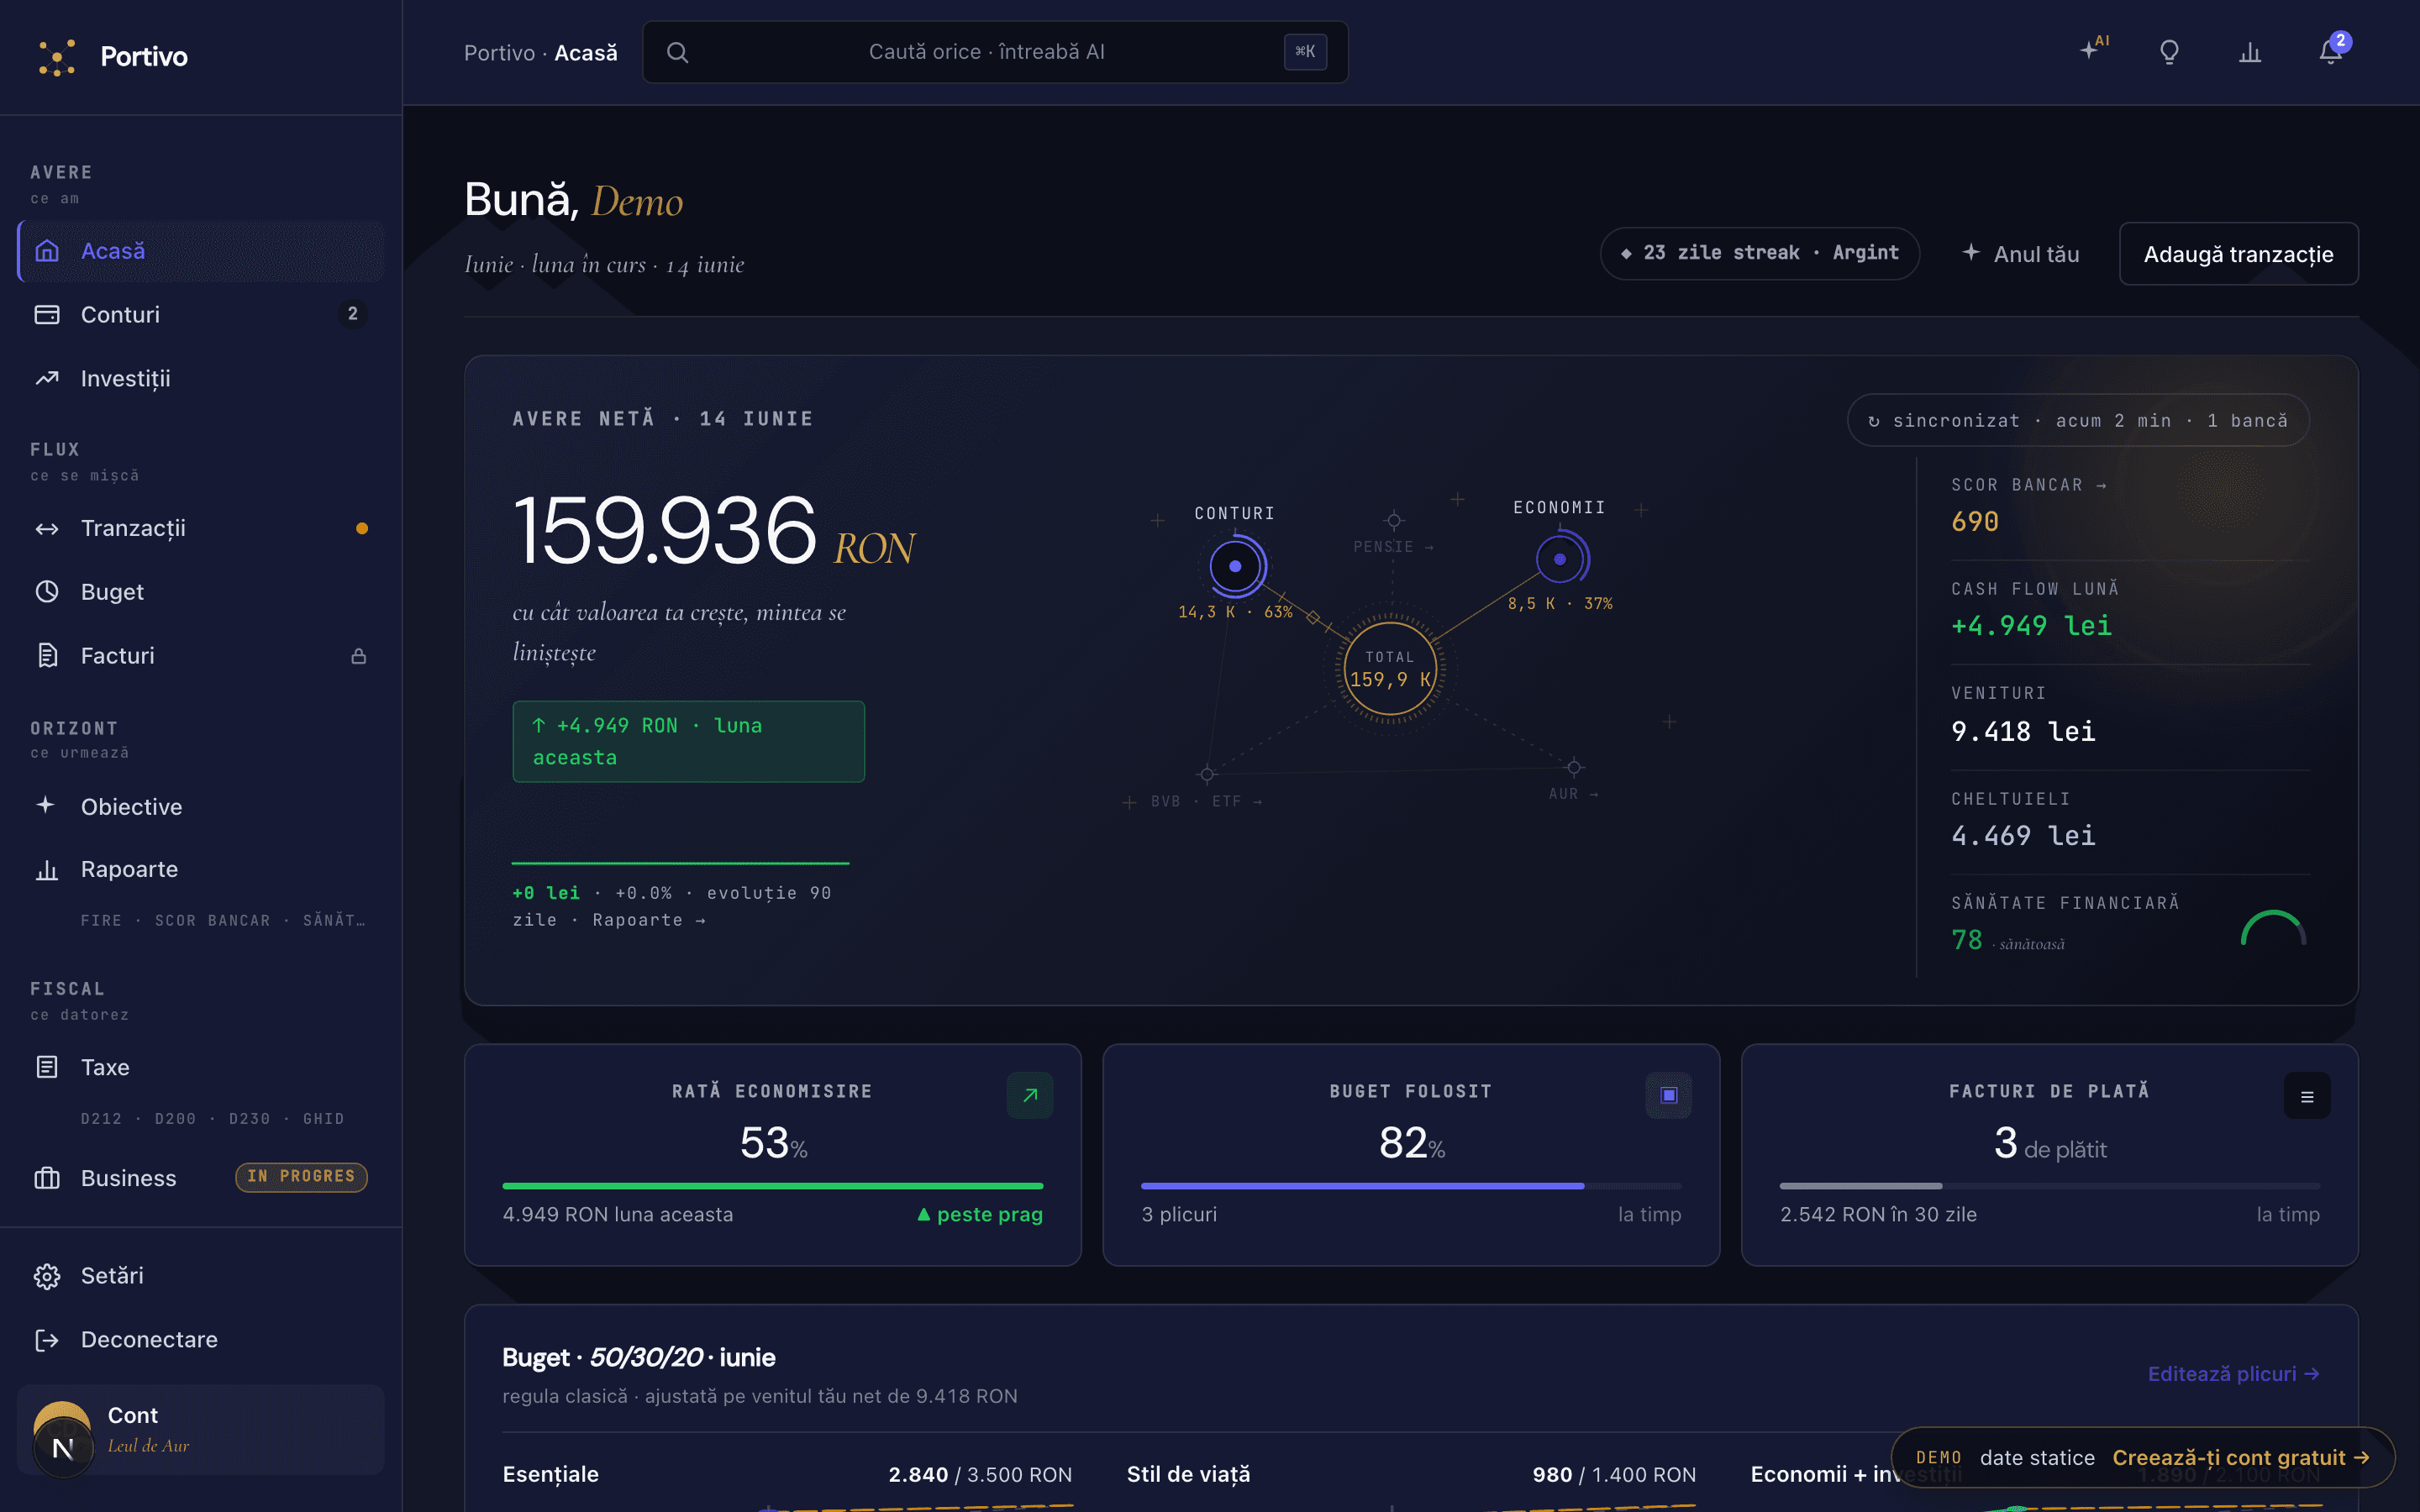
Task: Click the Rată Economisire arrow icon
Action: tap(1030, 1095)
